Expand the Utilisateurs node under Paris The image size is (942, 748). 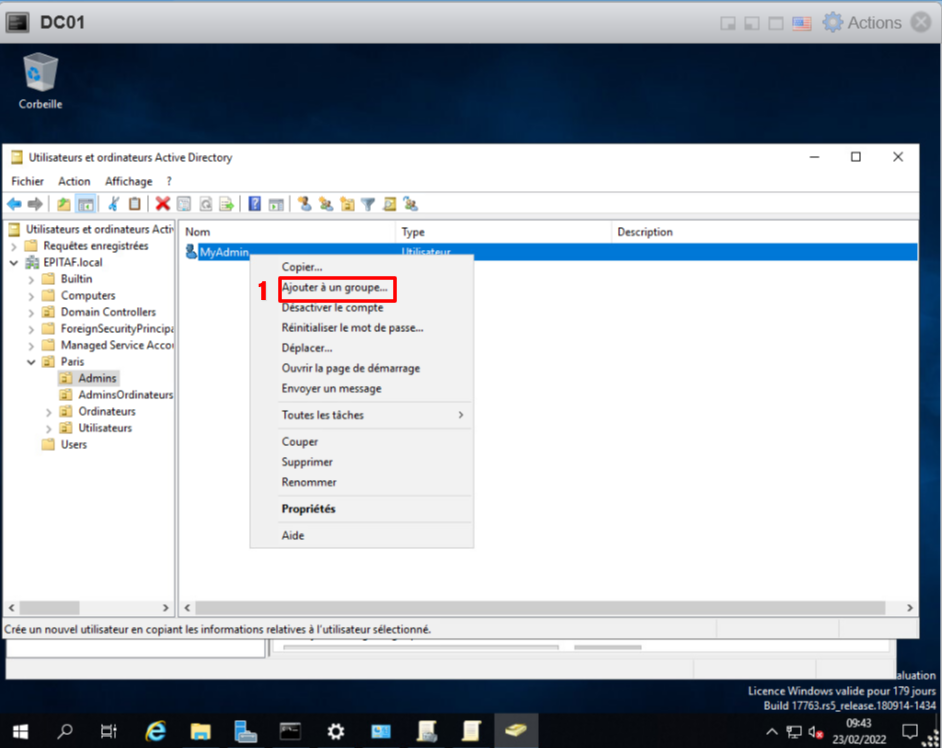click(x=49, y=428)
